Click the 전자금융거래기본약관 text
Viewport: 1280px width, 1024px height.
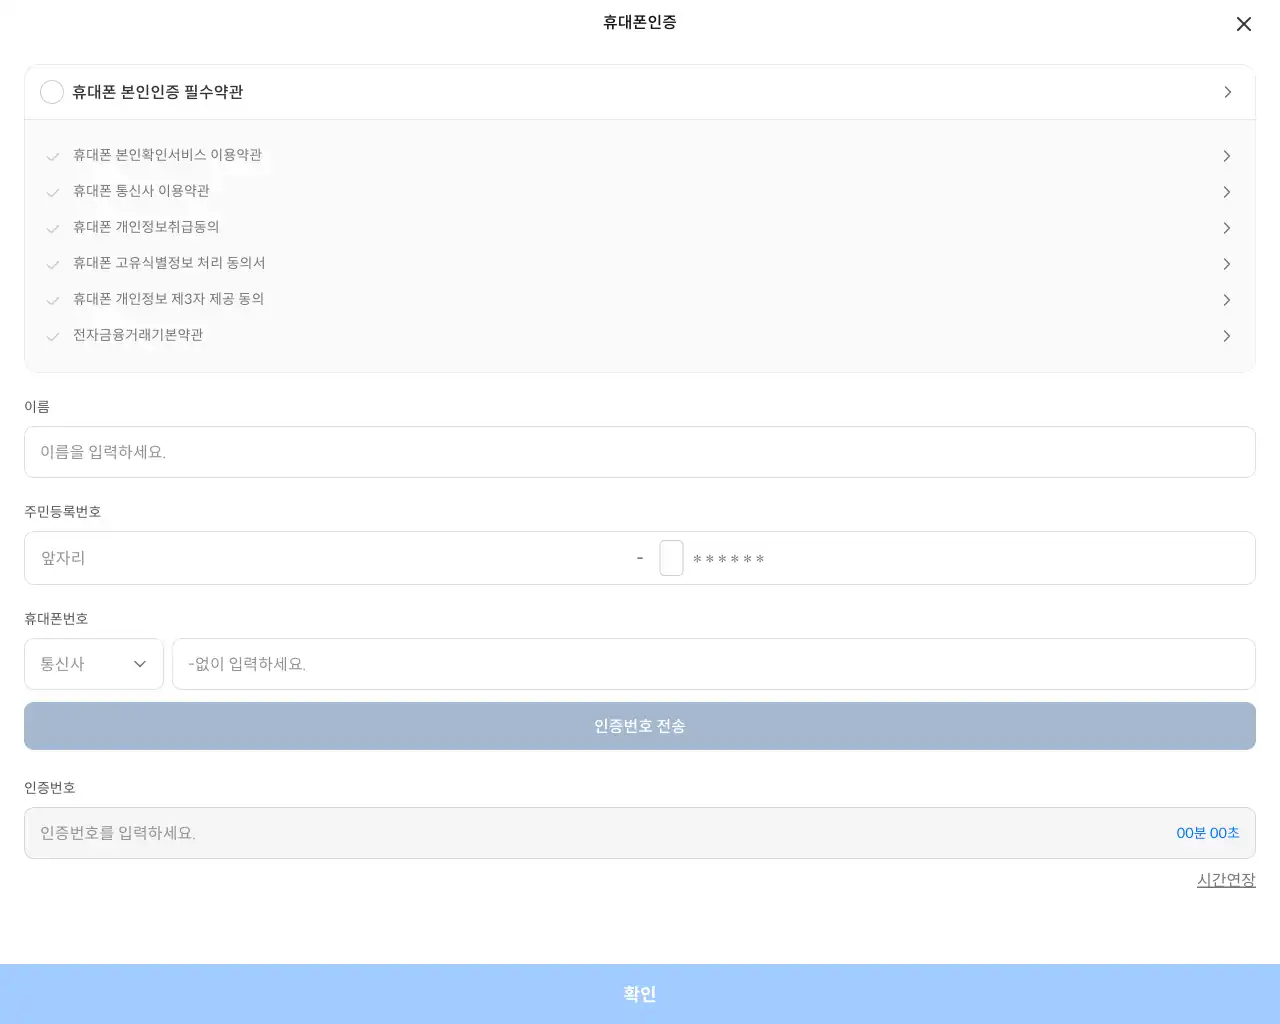tap(138, 335)
